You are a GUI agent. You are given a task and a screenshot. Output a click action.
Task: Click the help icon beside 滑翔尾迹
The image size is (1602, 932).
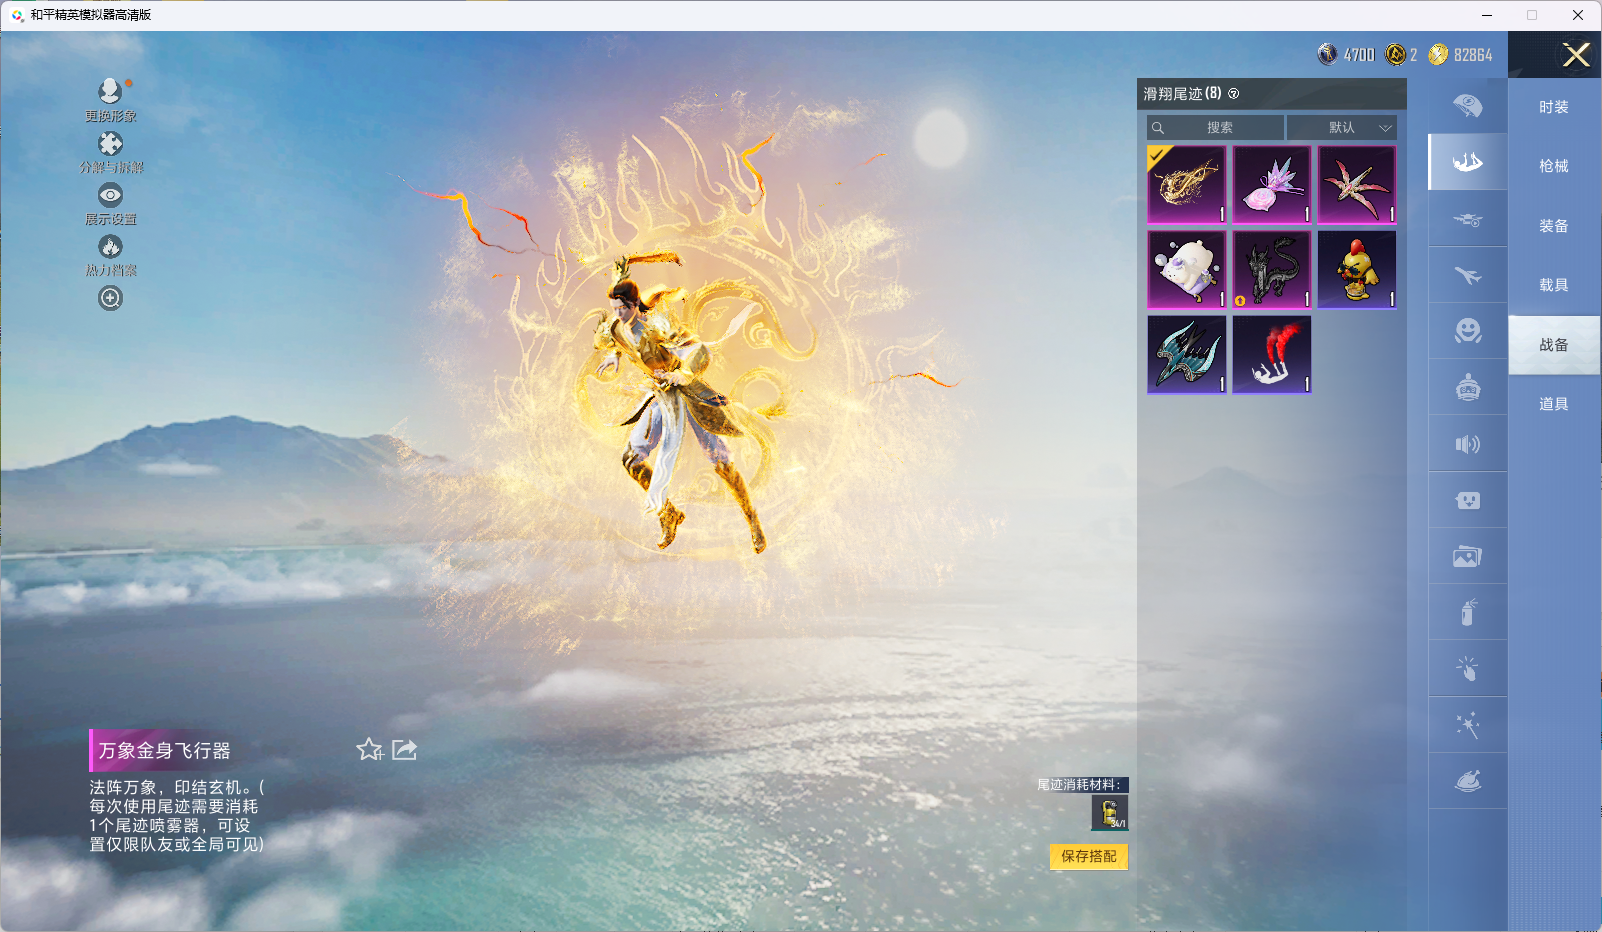coord(1234,94)
